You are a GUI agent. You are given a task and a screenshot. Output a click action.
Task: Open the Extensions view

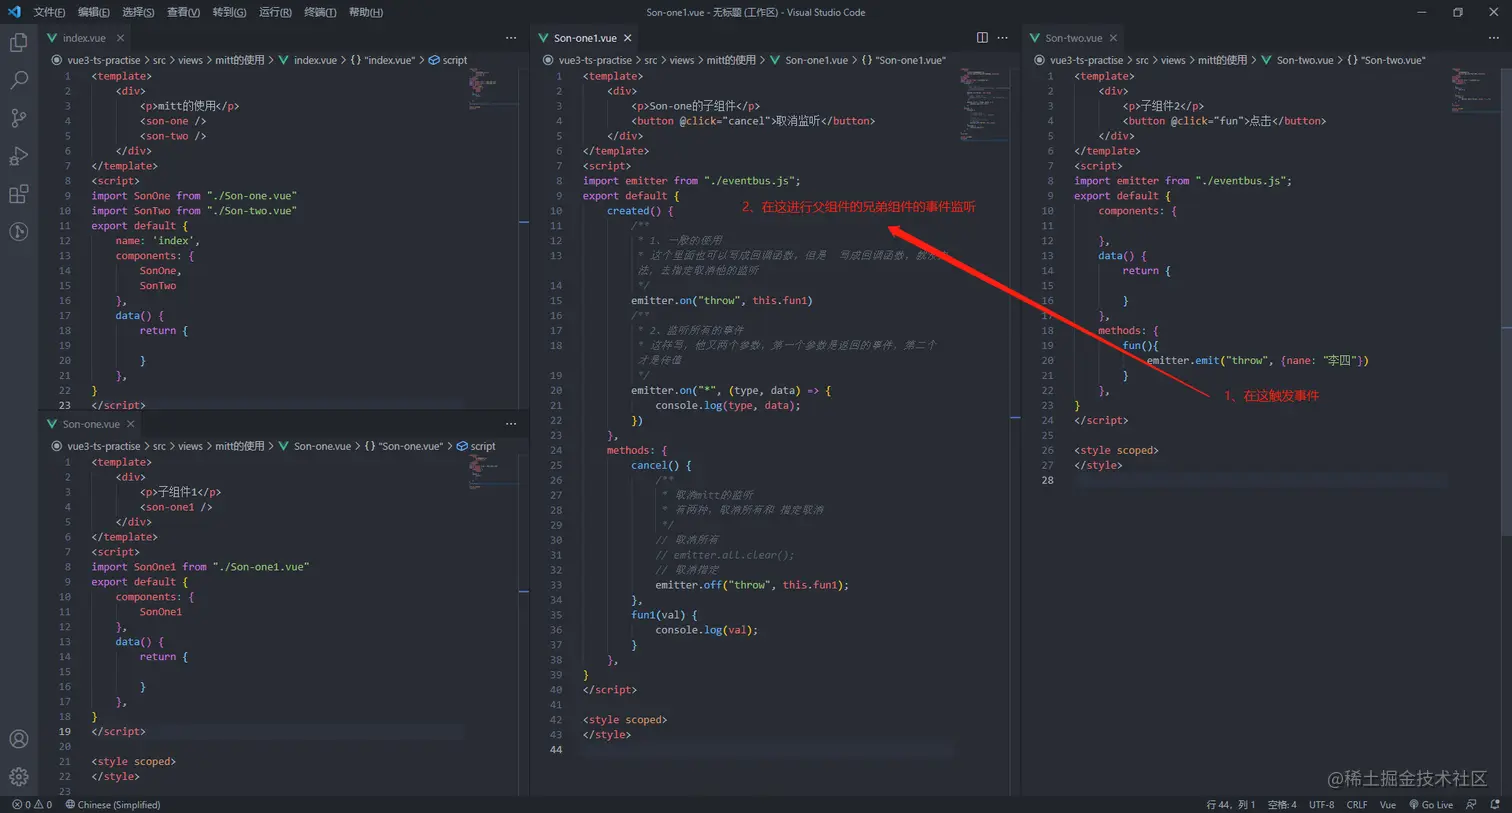click(18, 194)
